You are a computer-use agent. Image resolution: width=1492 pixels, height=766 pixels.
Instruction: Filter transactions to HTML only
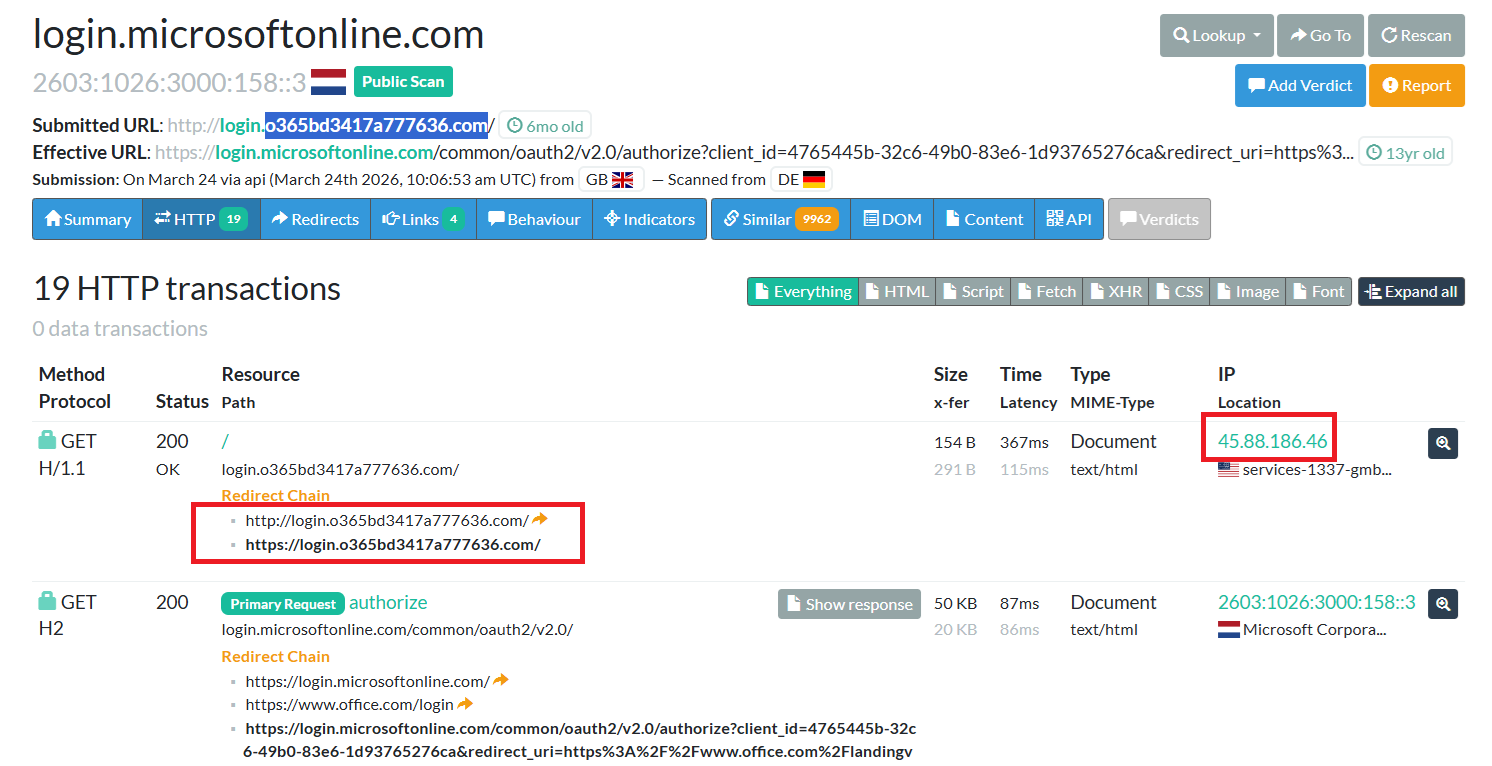[897, 291]
